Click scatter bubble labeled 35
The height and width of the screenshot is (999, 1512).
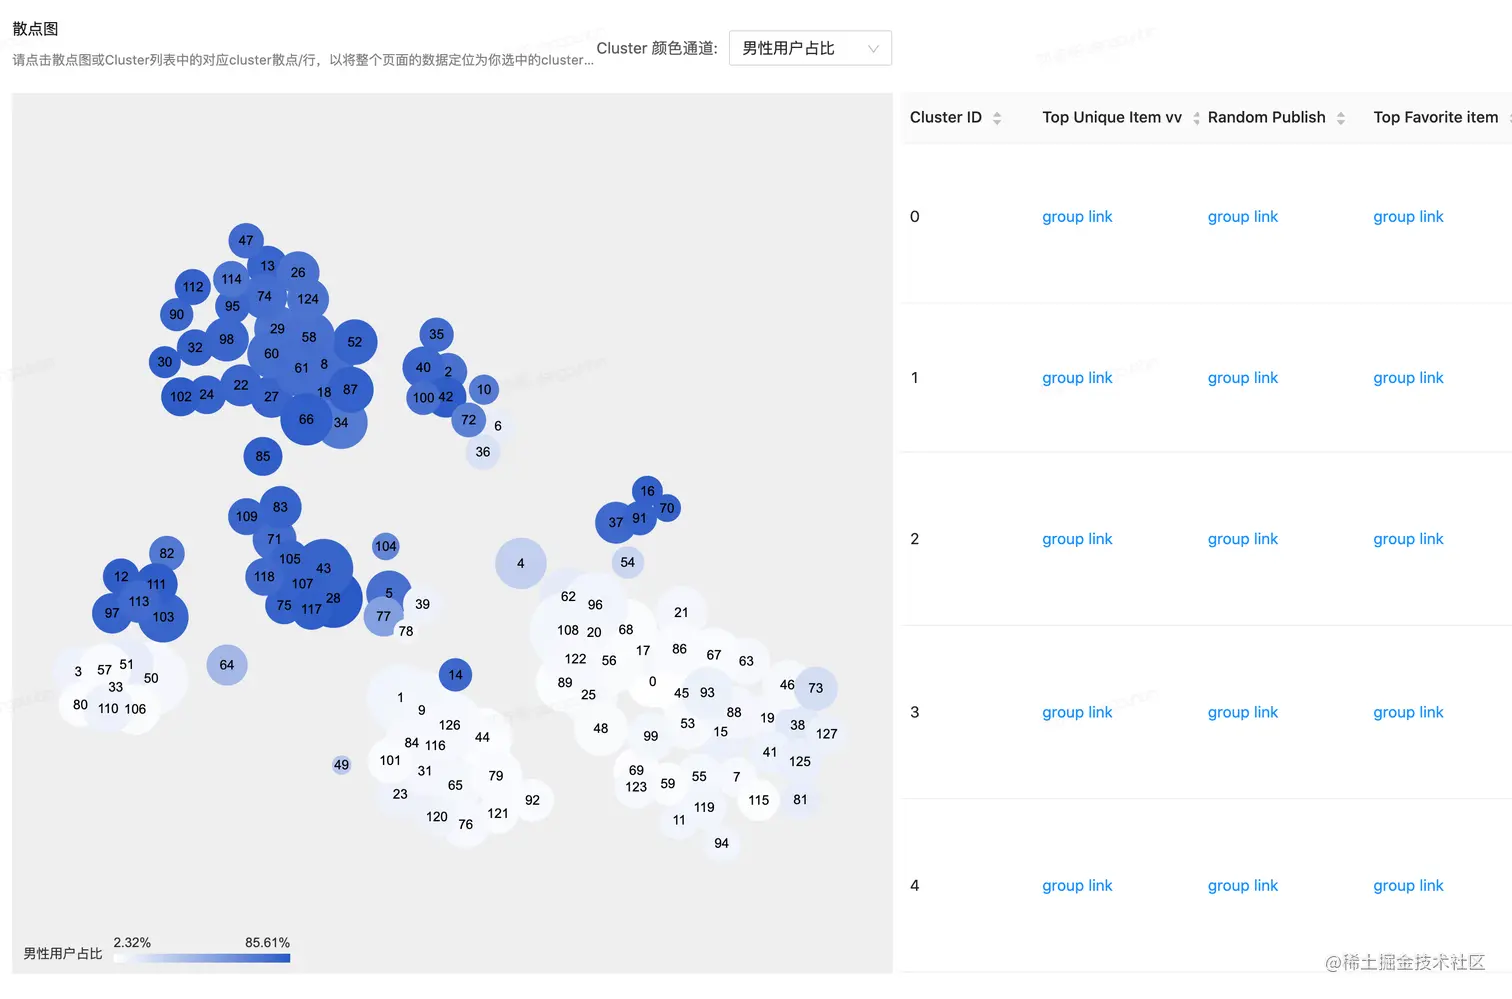[x=436, y=335]
